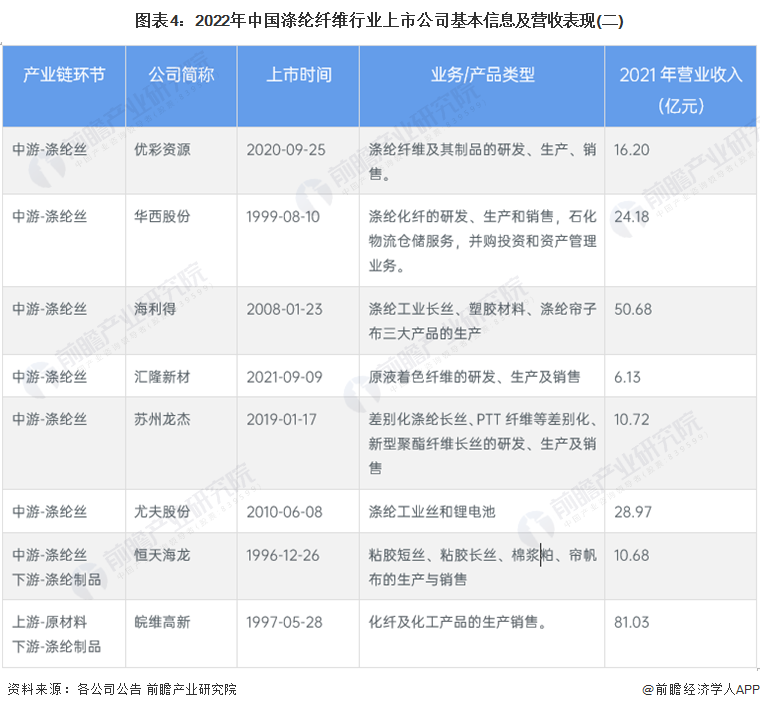Viewport: 760px width, 710px height.
Task: Click listing date '2021-09-09'
Action: [285, 377]
